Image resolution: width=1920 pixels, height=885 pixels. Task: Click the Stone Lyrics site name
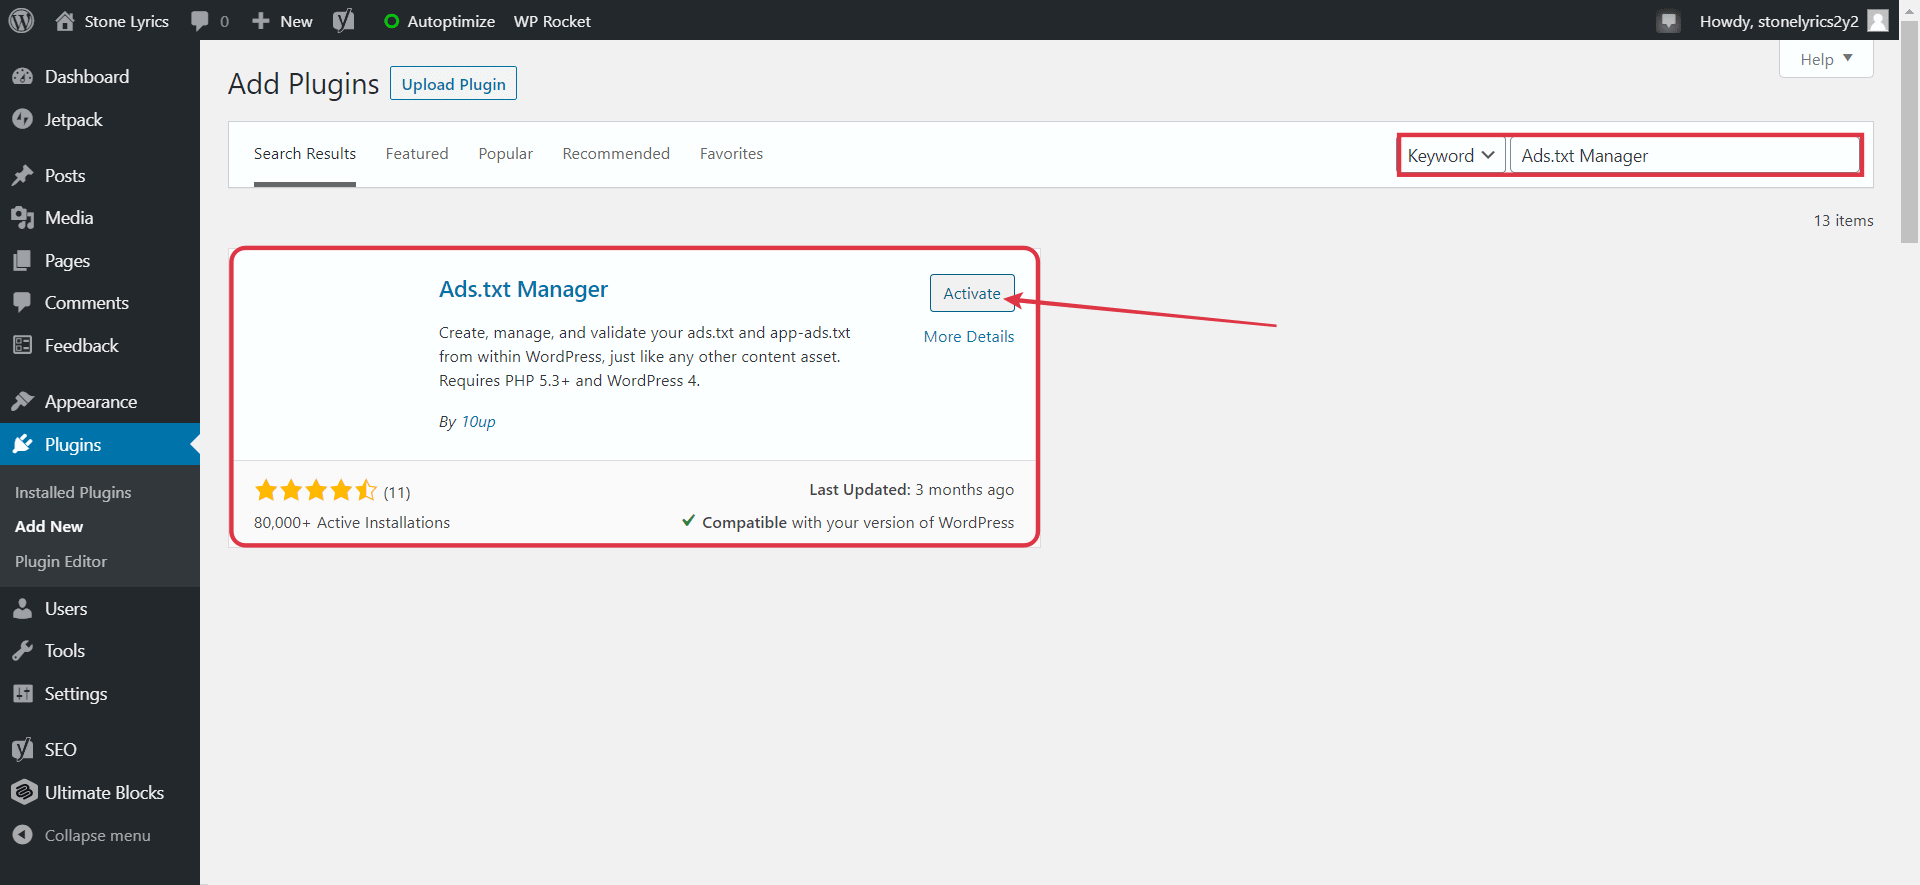click(126, 21)
